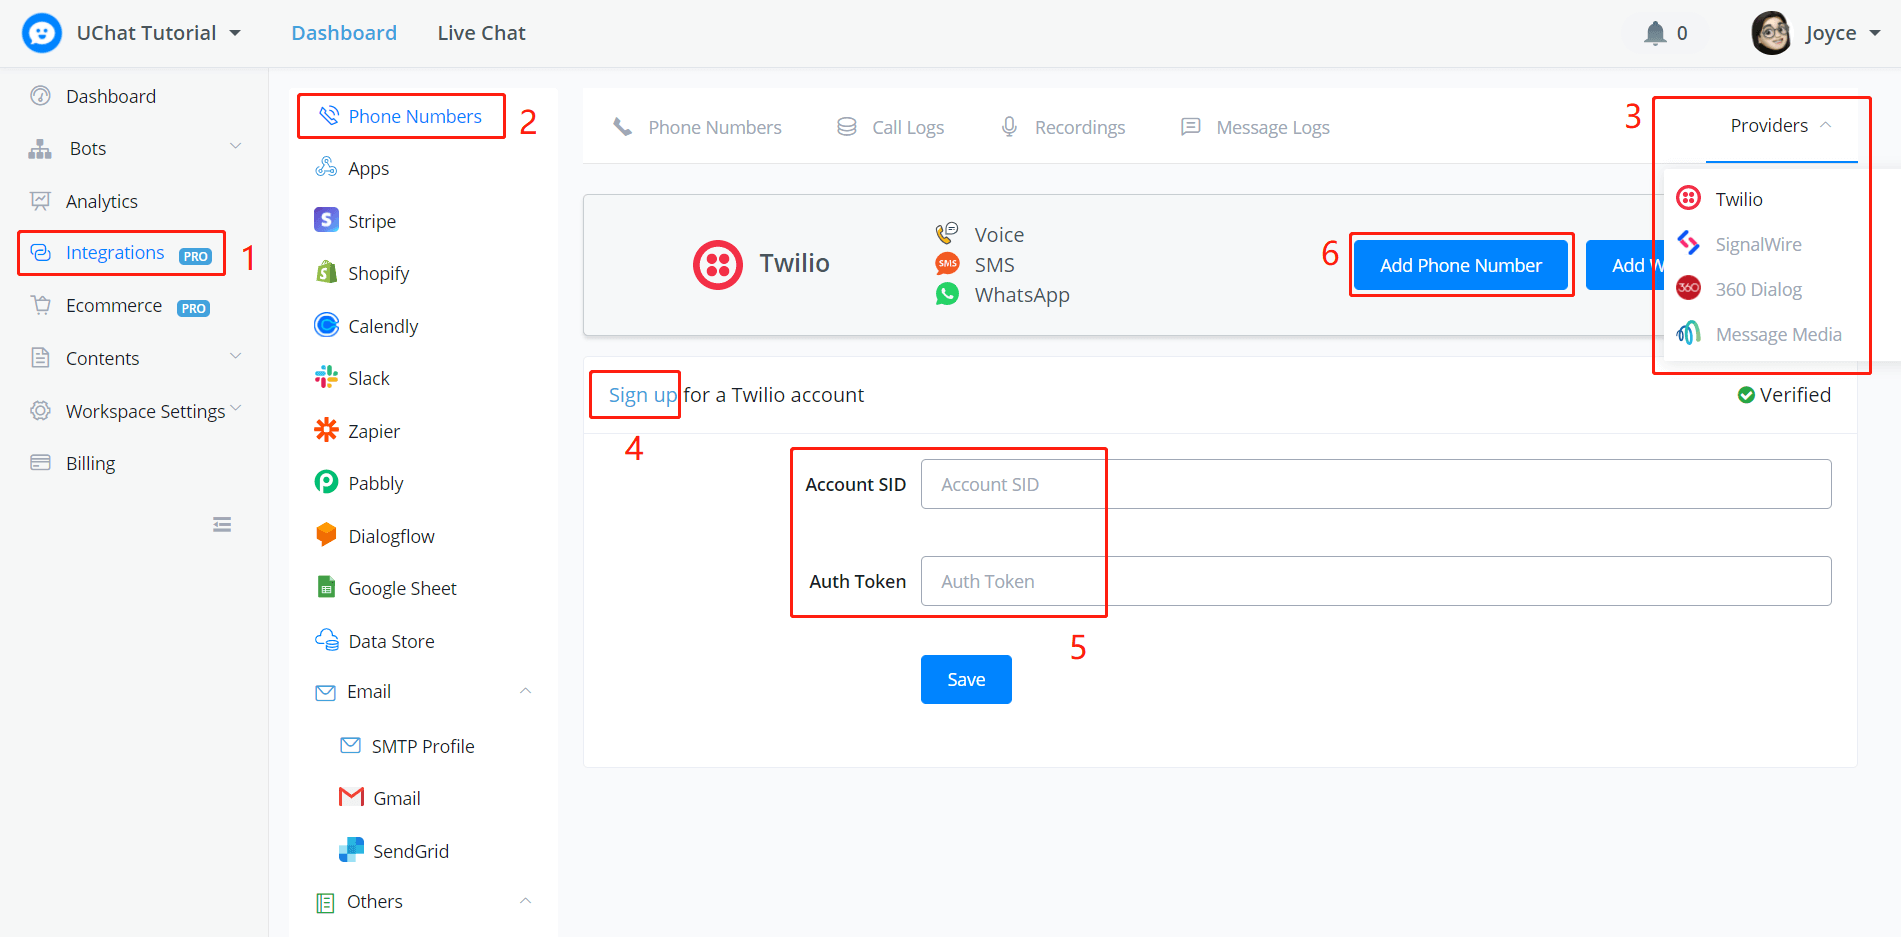Screen dimensions: 1901x937
Task: Expand the Bots menu chevron
Action: click(x=236, y=147)
